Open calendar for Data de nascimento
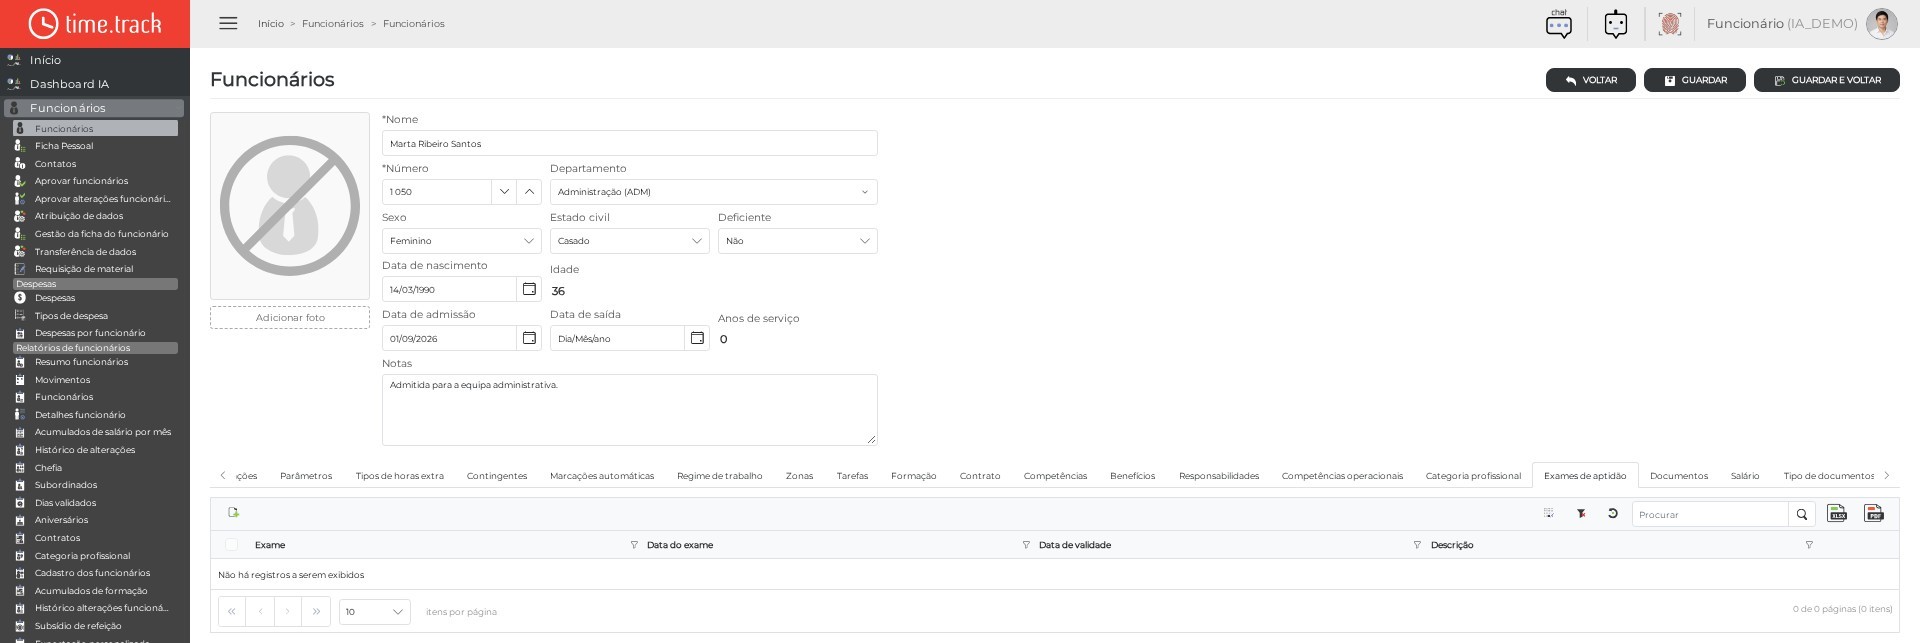 [x=529, y=289]
